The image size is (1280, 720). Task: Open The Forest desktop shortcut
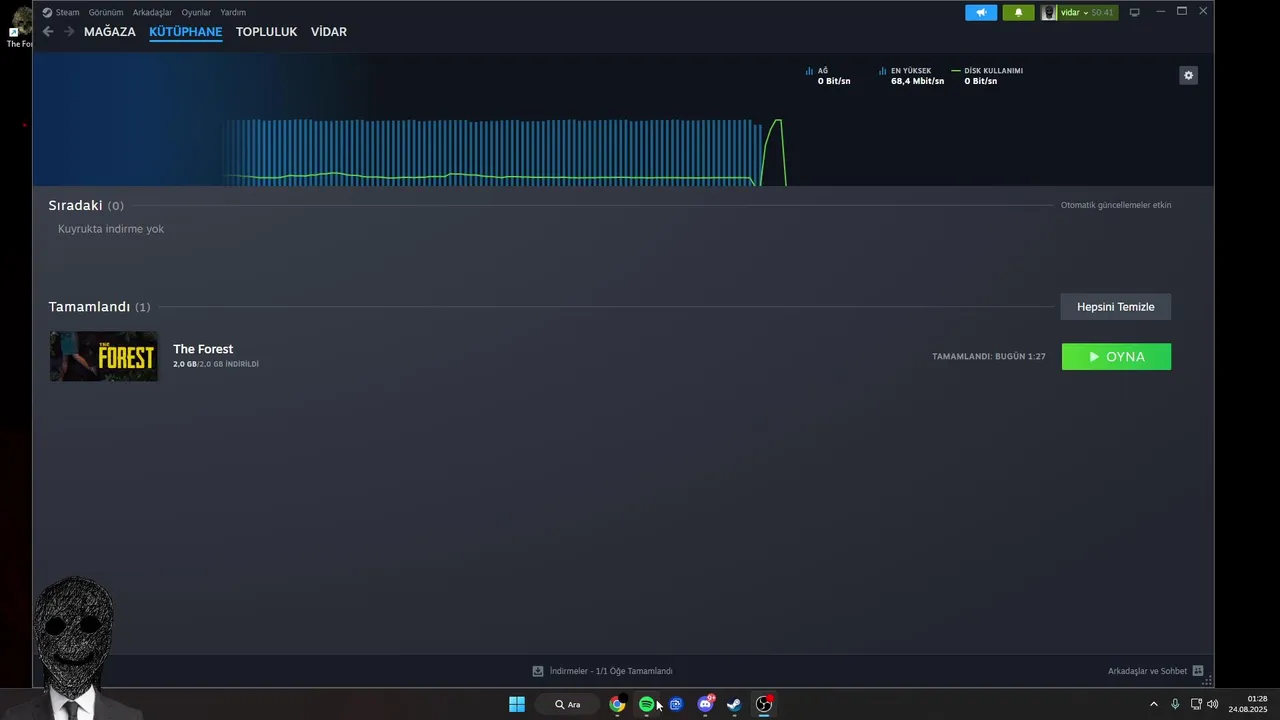click(x=17, y=27)
